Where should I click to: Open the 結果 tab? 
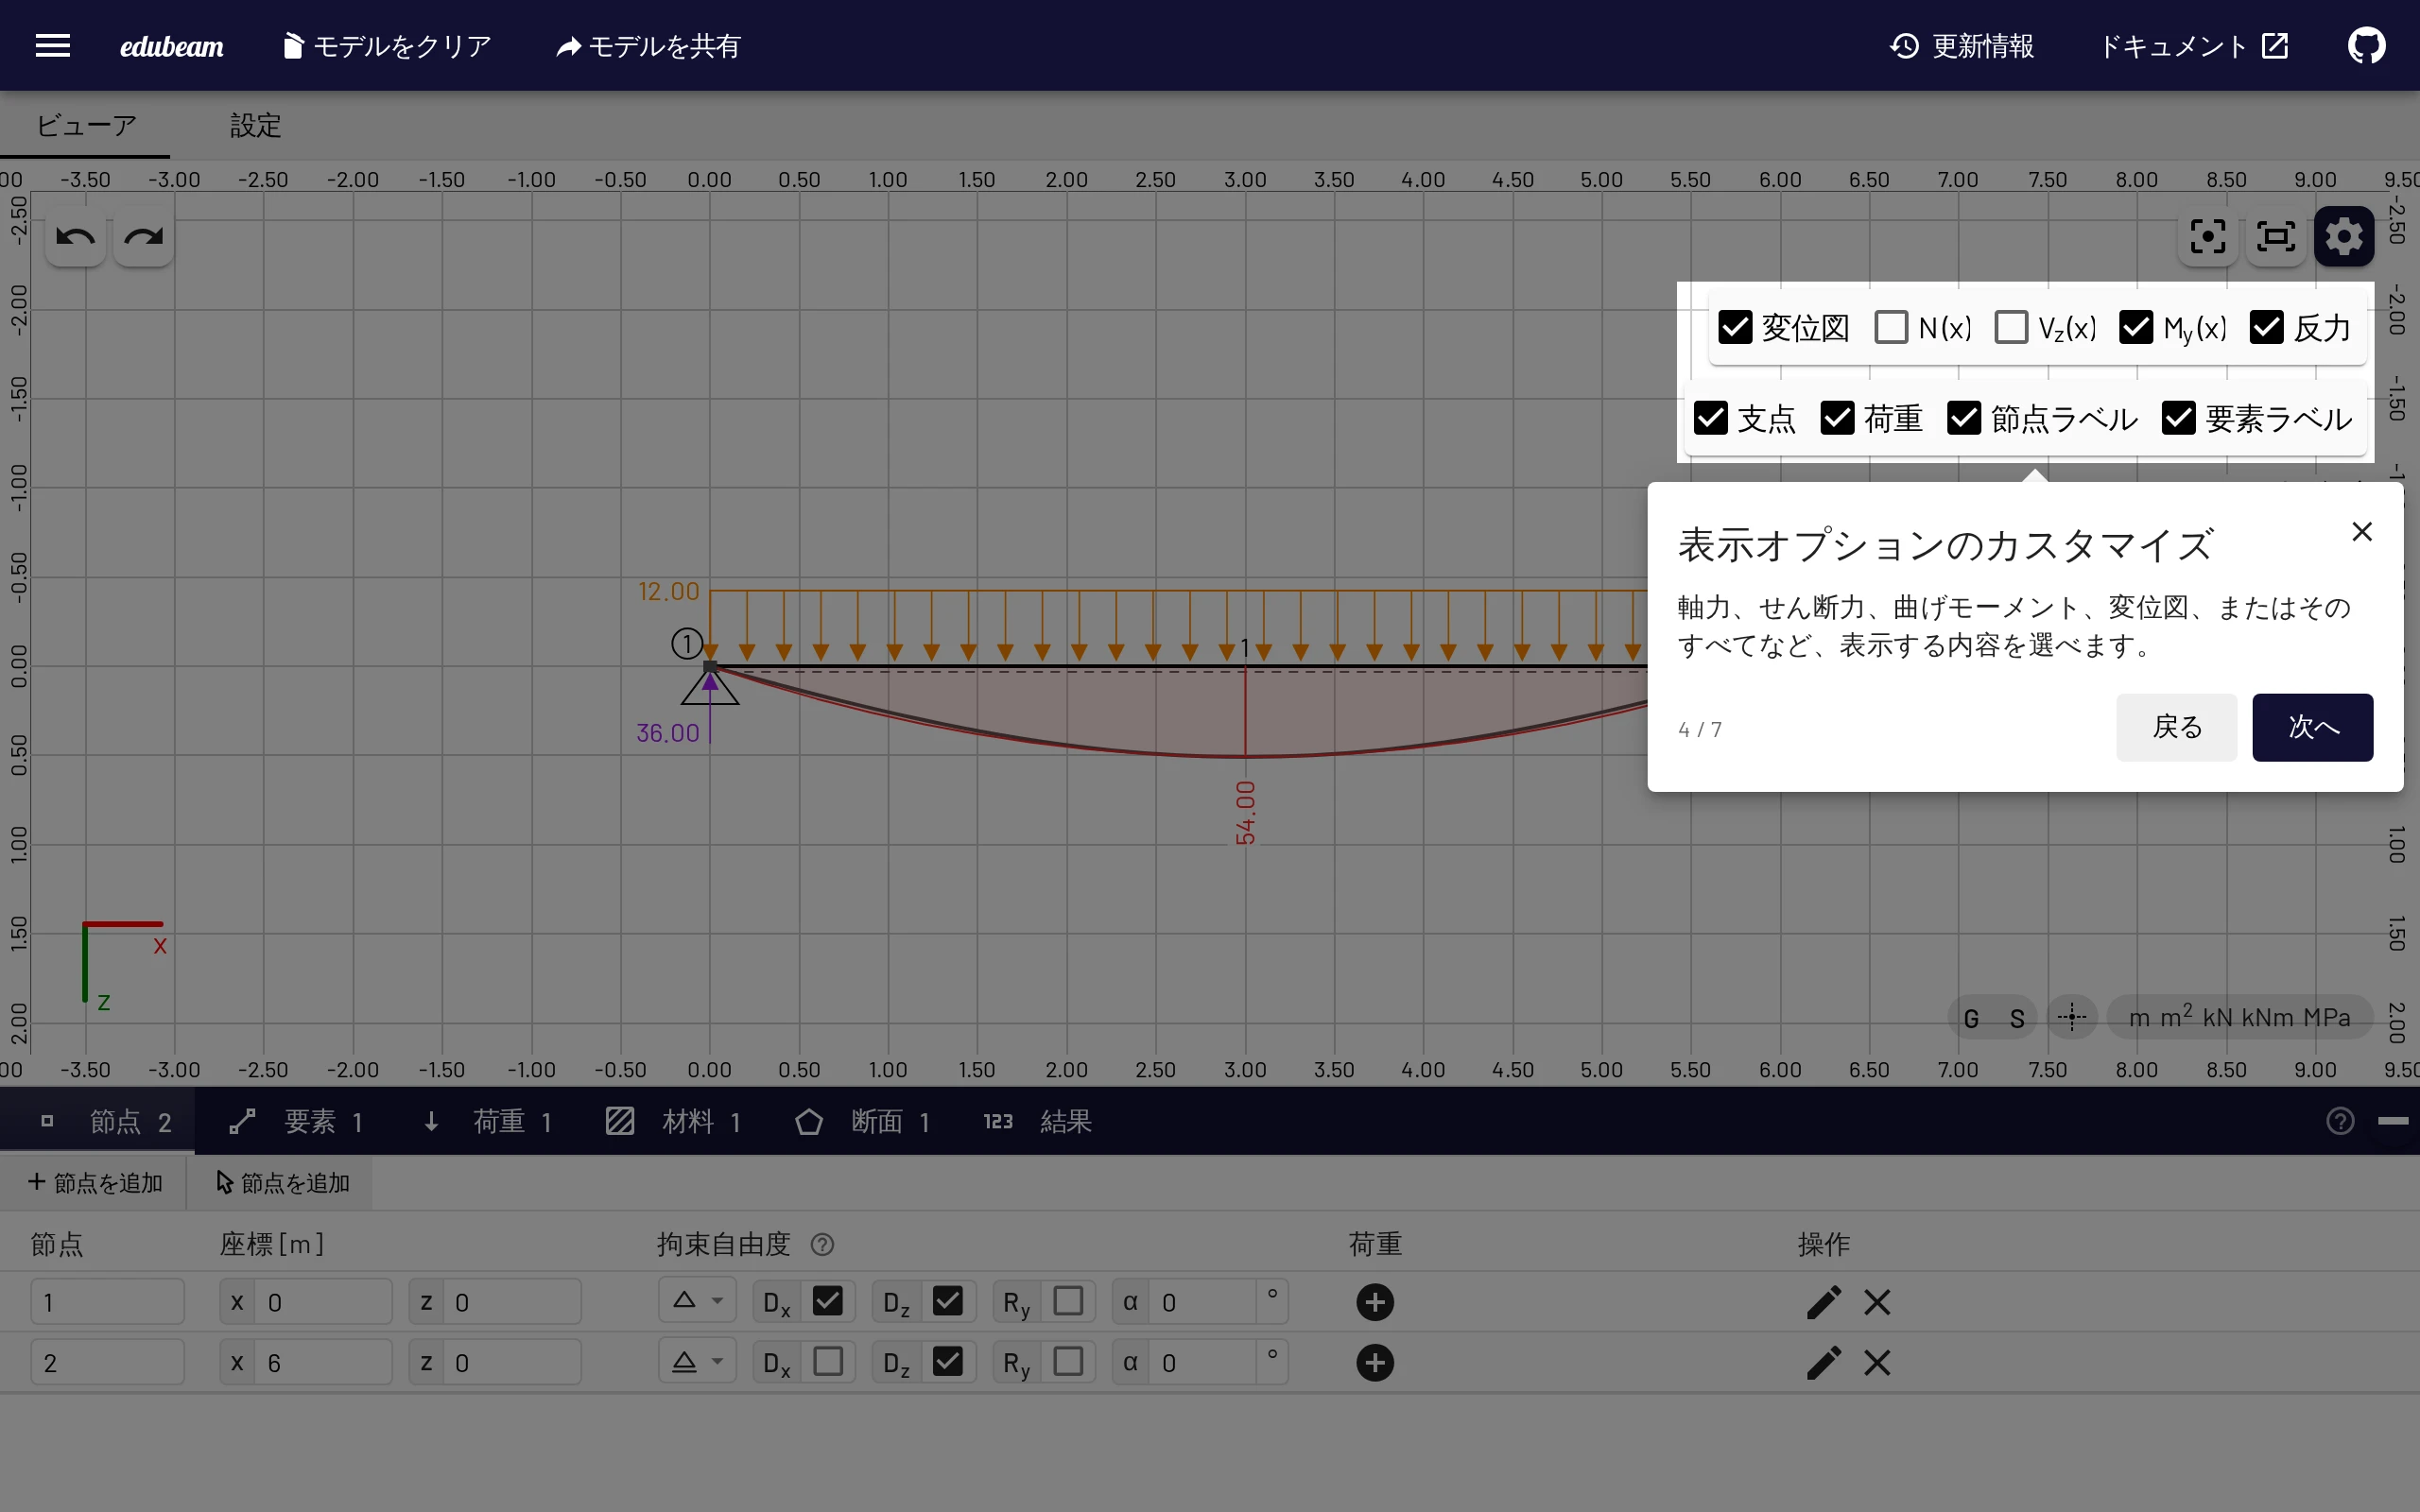click(1038, 1121)
